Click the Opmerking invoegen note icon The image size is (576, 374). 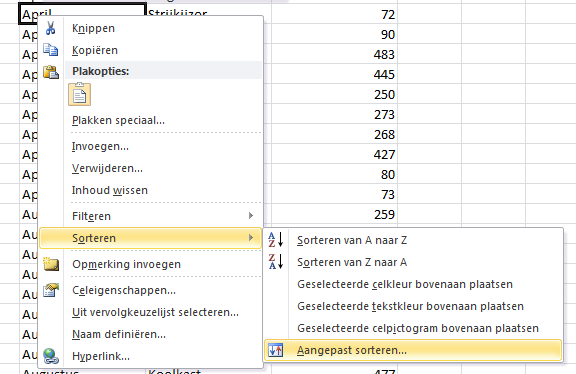(51, 264)
